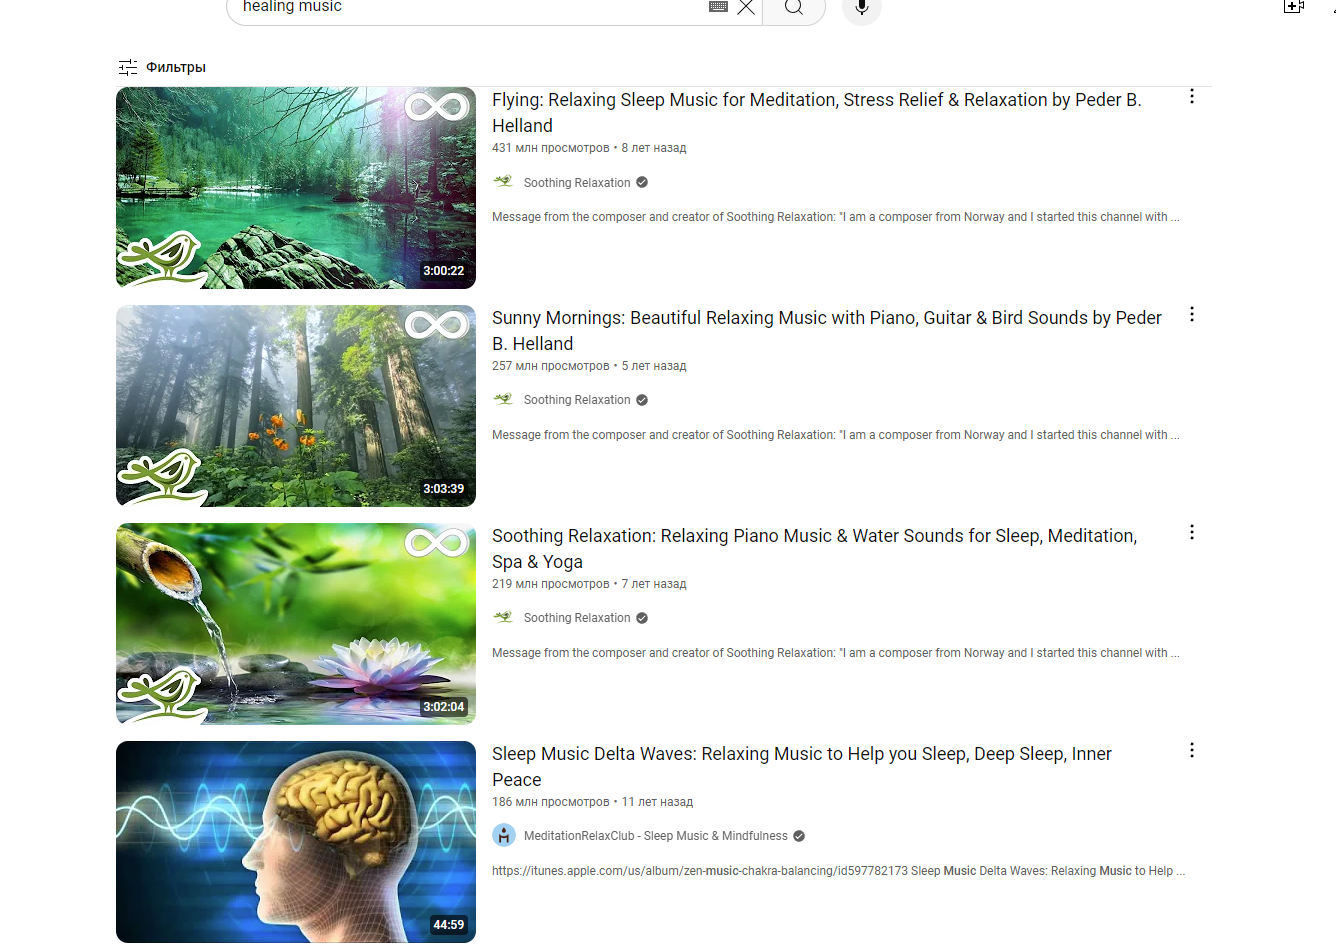Viewport: 1336px width, 947px height.
Task: Open title Sunny Mornings: Beautiful Relaxing Music
Action: tap(826, 330)
